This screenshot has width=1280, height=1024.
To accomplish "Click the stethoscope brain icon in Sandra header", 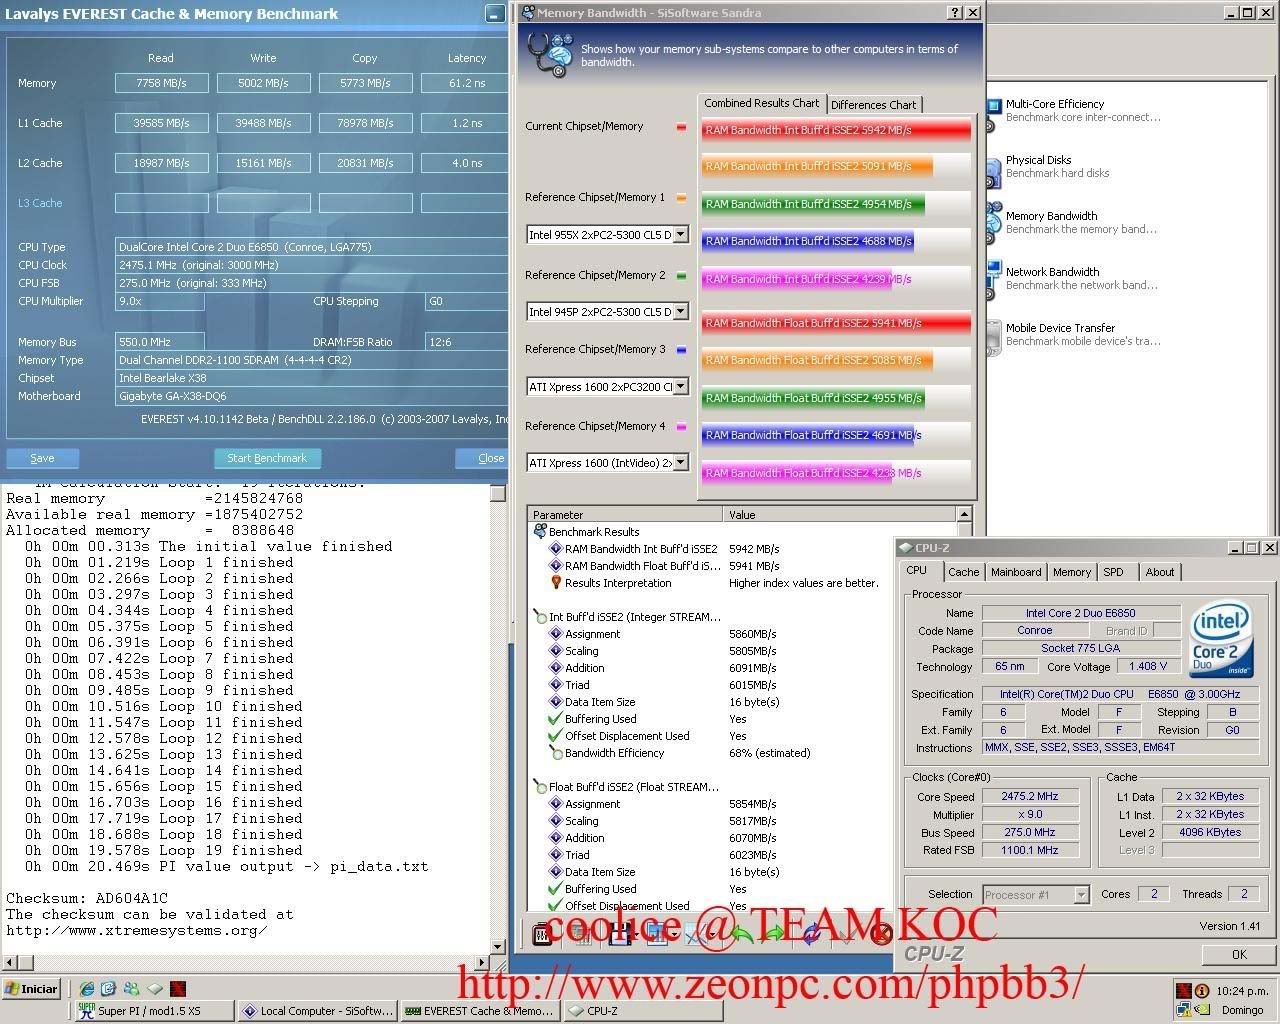I will (x=549, y=53).
